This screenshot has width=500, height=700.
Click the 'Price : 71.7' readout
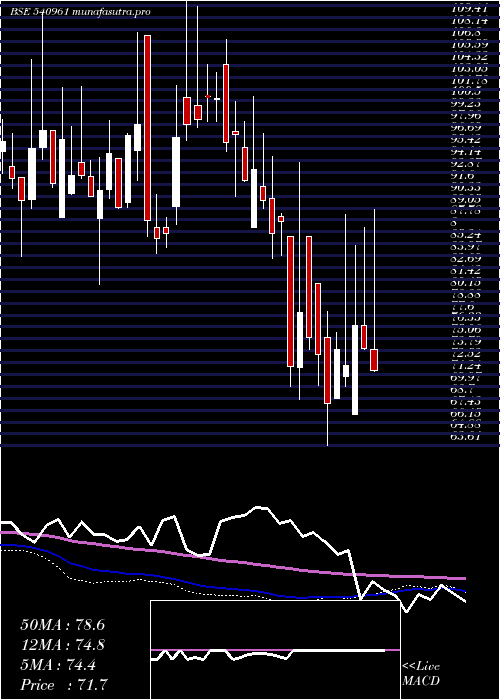pyautogui.click(x=64, y=685)
